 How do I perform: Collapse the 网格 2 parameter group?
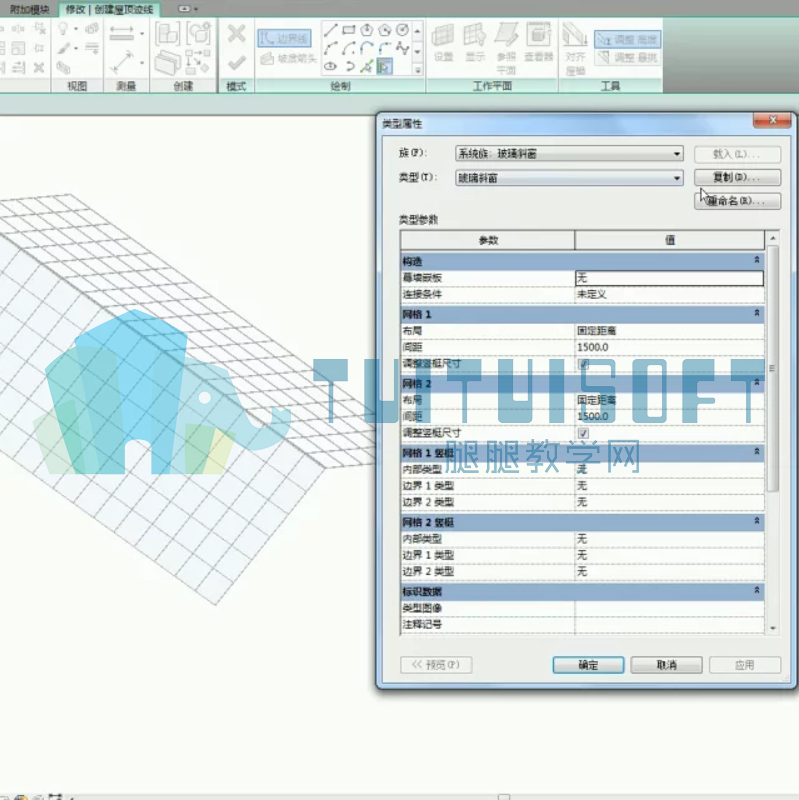click(757, 383)
